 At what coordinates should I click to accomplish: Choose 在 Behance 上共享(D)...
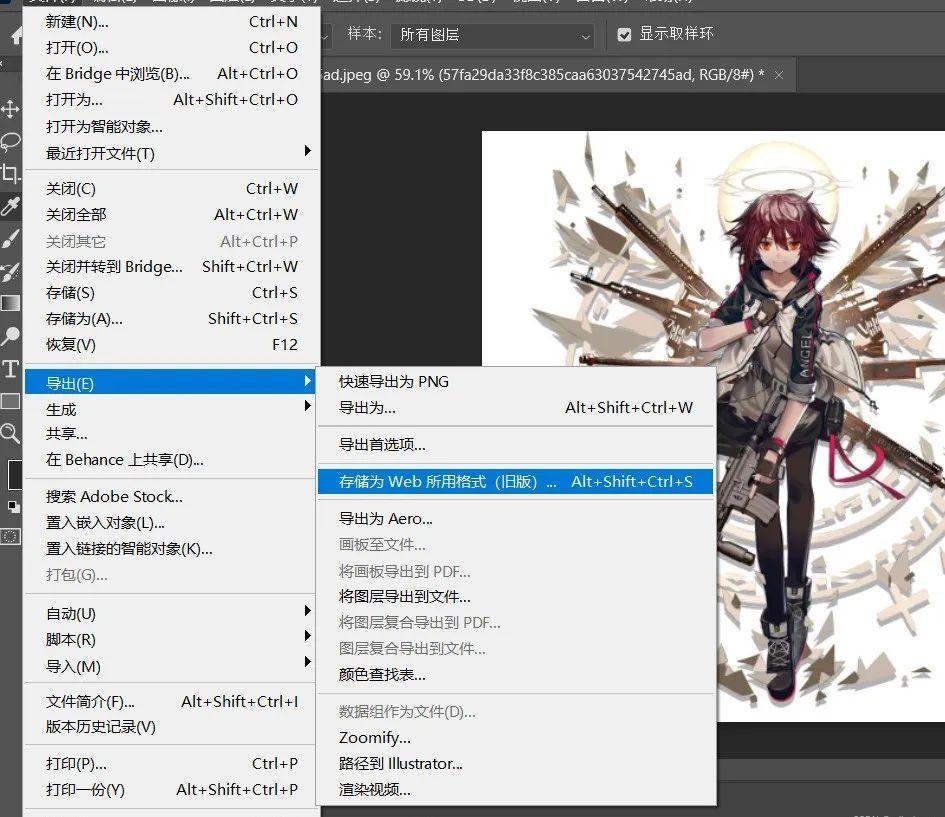(172, 460)
